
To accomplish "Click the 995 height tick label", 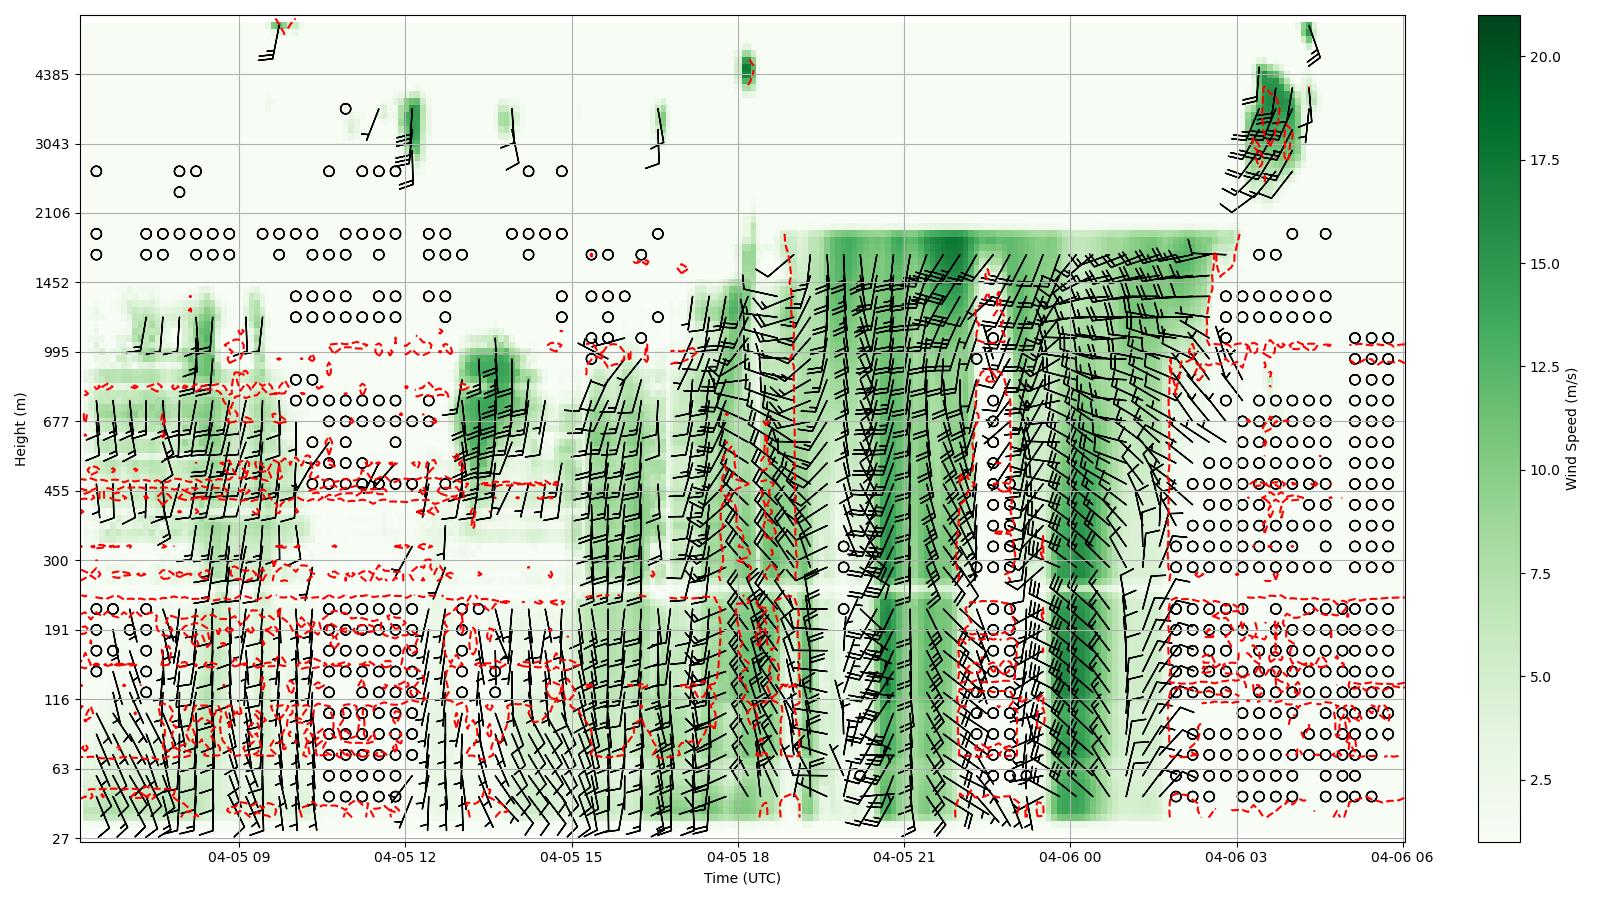I will click(x=55, y=352).
